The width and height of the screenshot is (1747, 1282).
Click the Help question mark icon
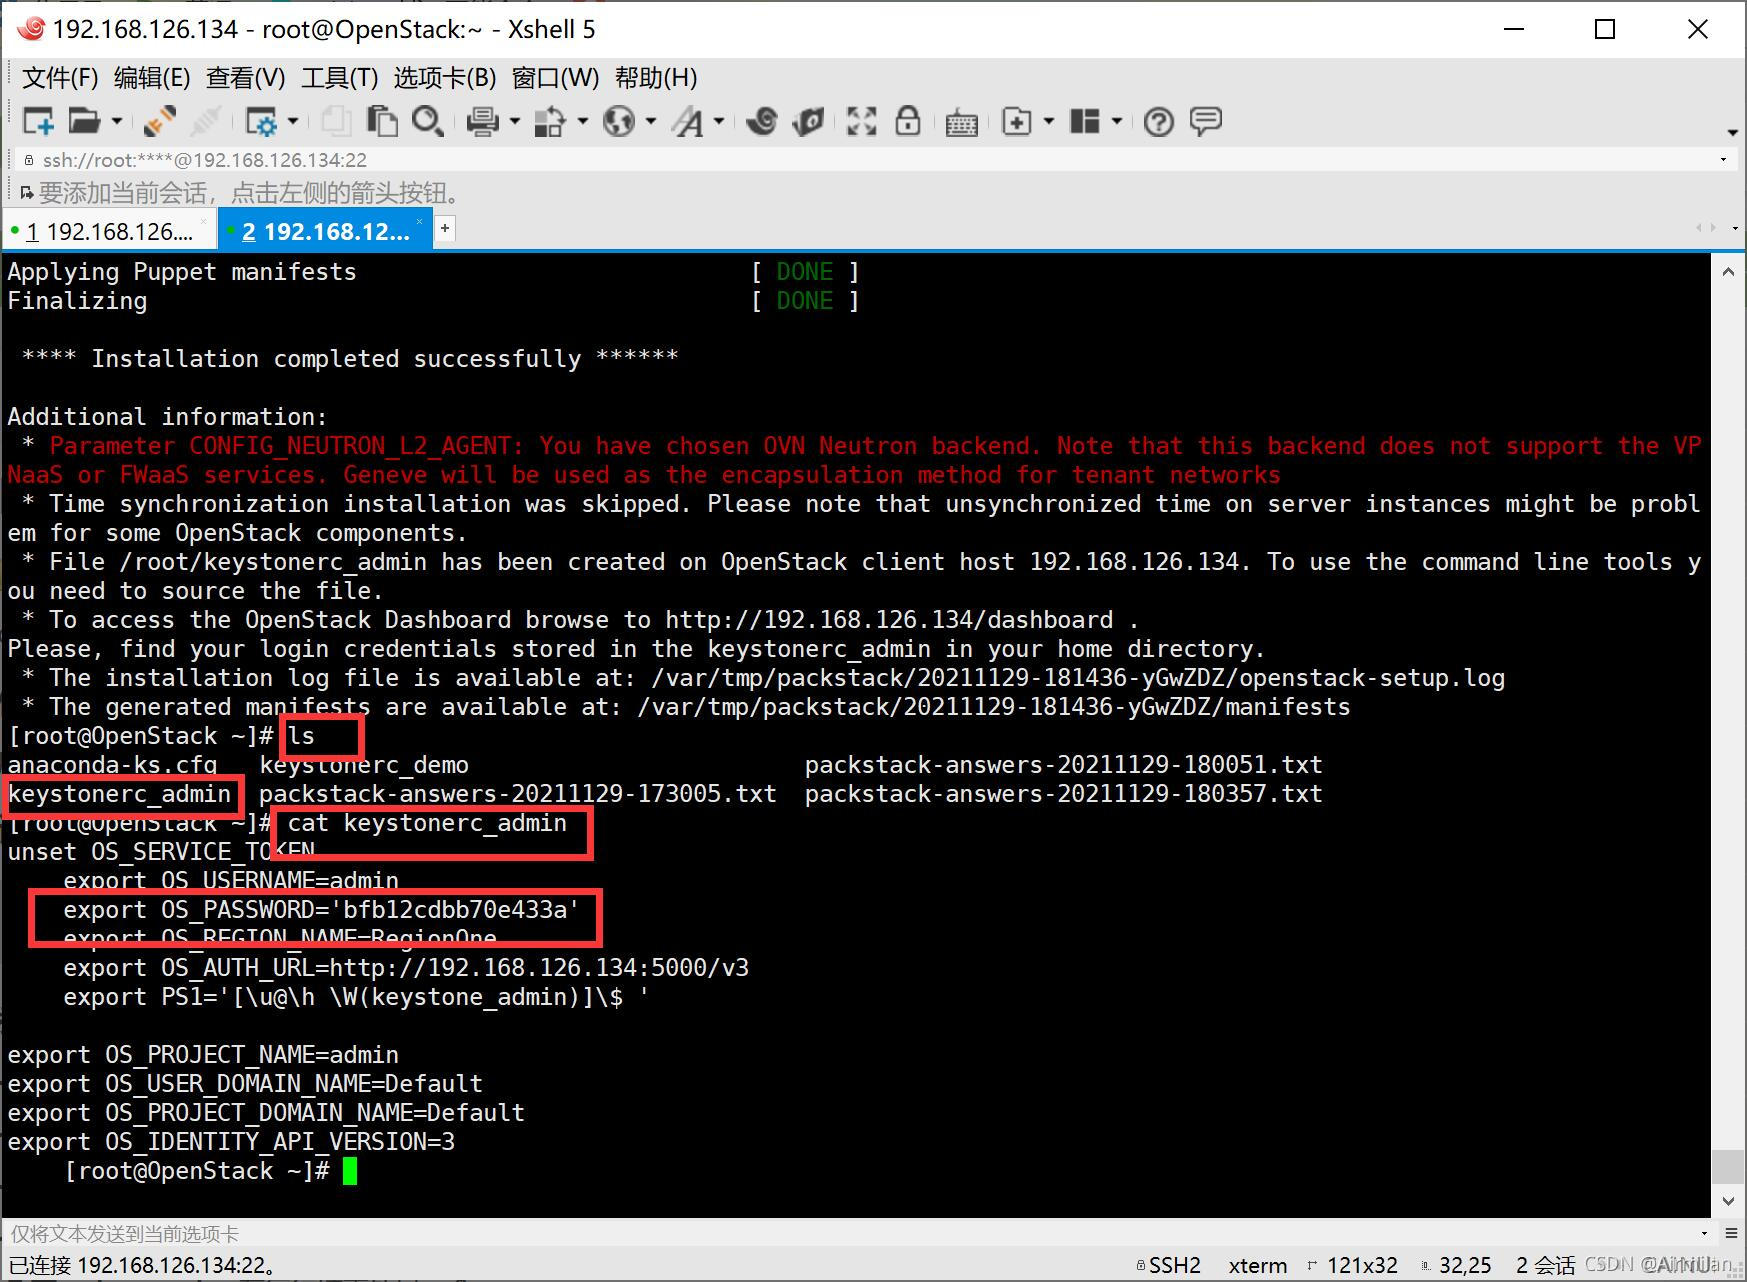pyautogui.click(x=1159, y=122)
